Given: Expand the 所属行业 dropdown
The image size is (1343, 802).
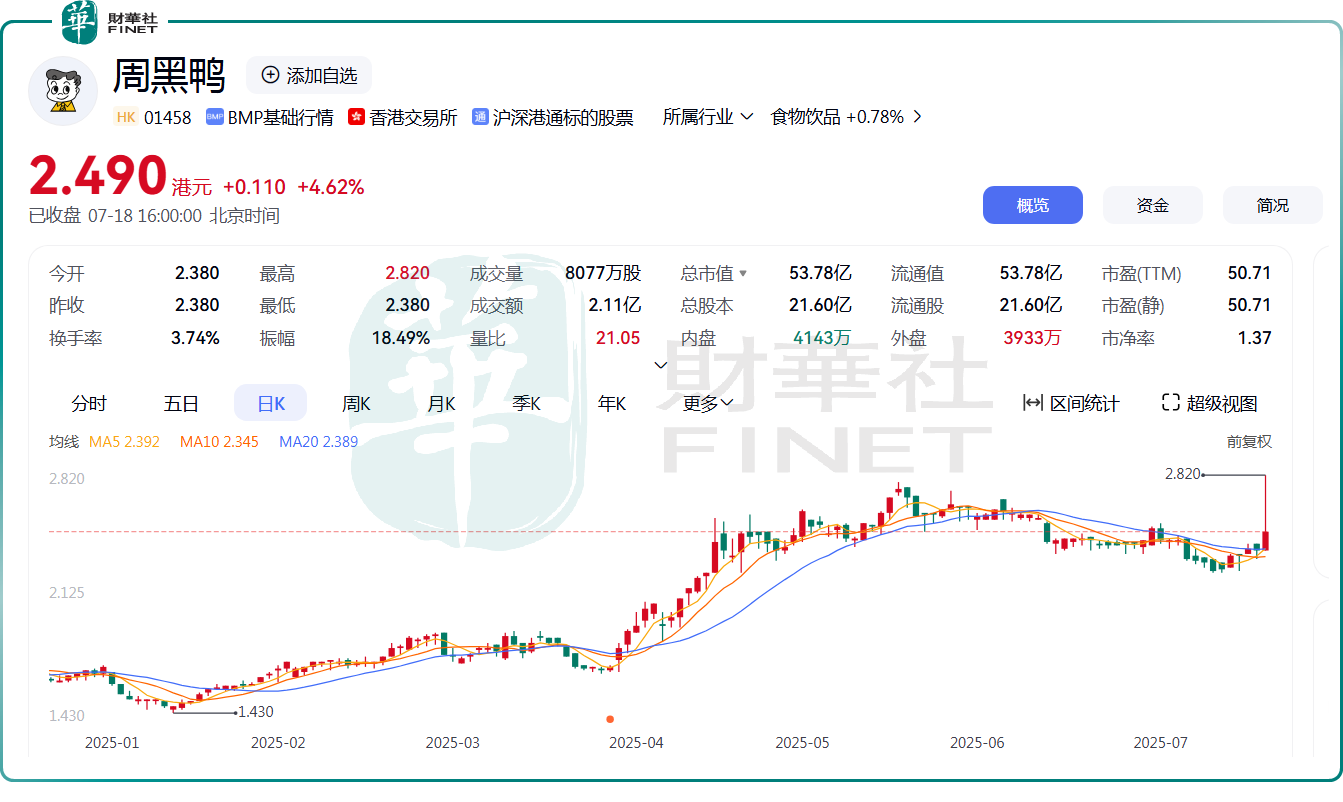Looking at the screenshot, I should [x=708, y=117].
